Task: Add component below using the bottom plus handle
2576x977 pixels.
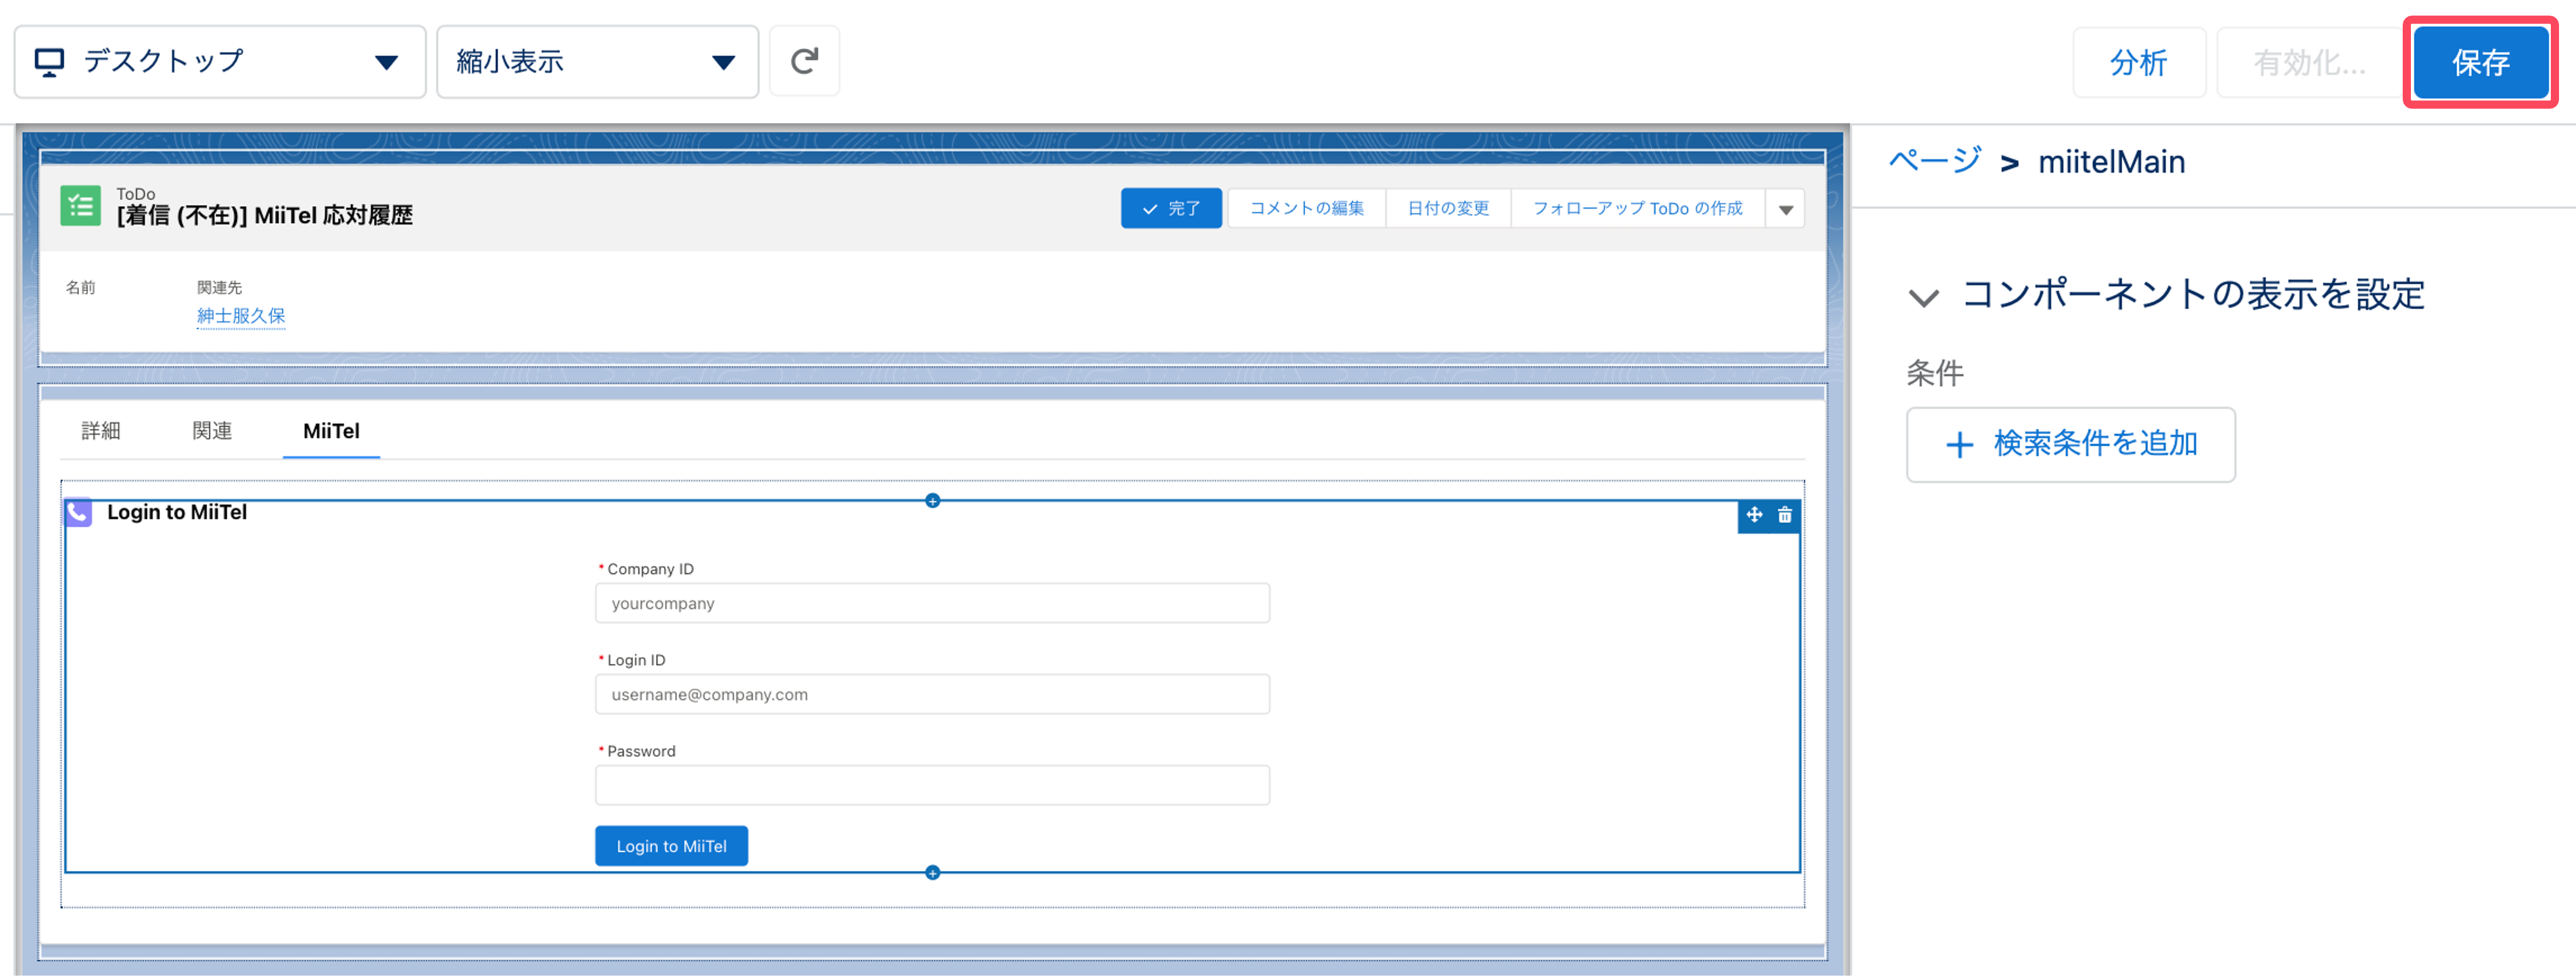Action: tap(932, 873)
